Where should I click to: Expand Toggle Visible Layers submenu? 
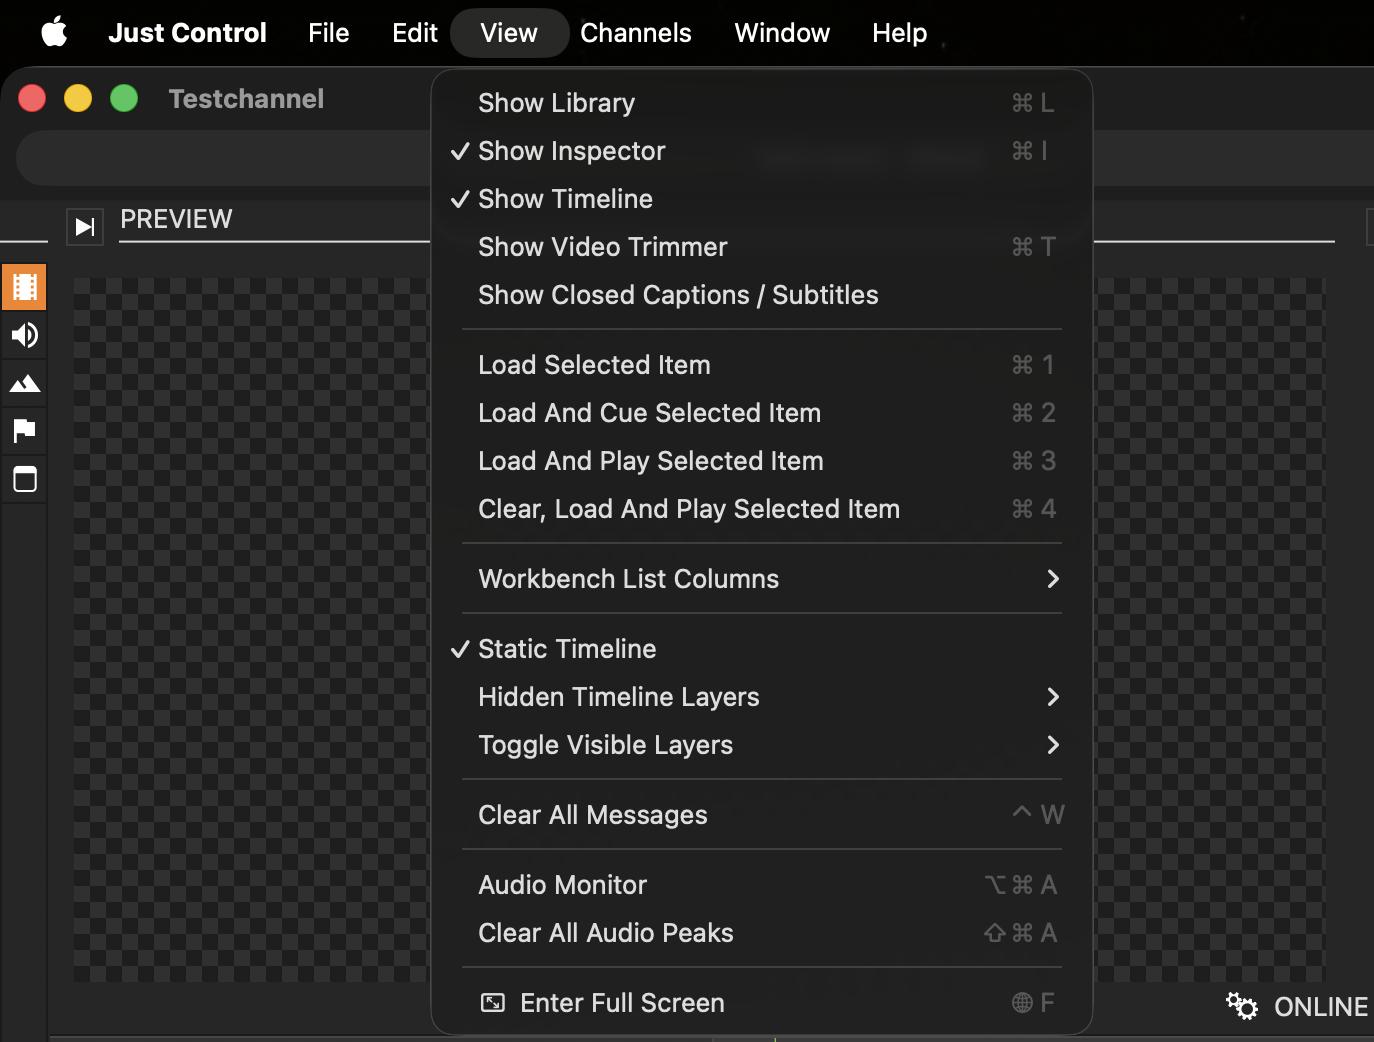pyautogui.click(x=762, y=745)
